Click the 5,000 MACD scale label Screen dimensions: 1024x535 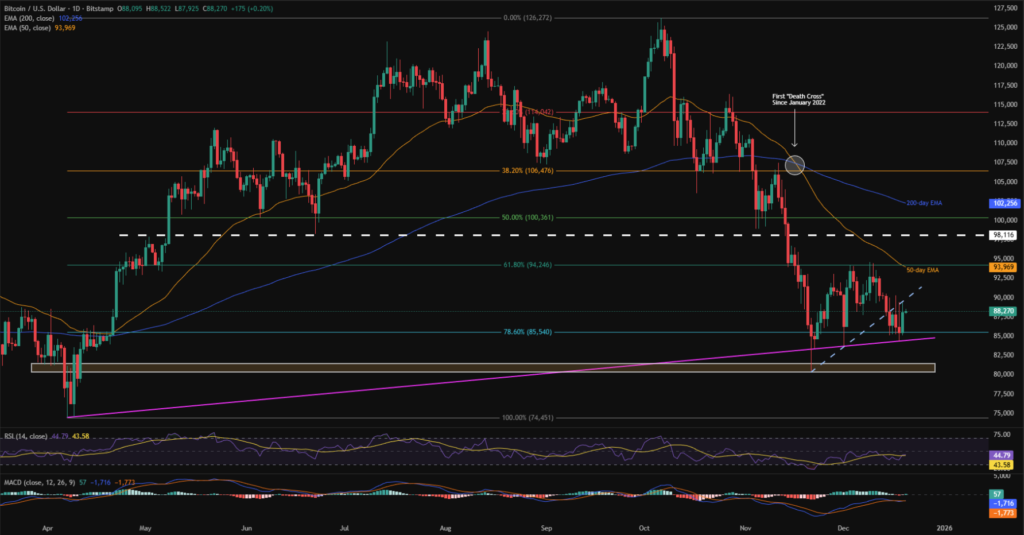tap(1004, 476)
